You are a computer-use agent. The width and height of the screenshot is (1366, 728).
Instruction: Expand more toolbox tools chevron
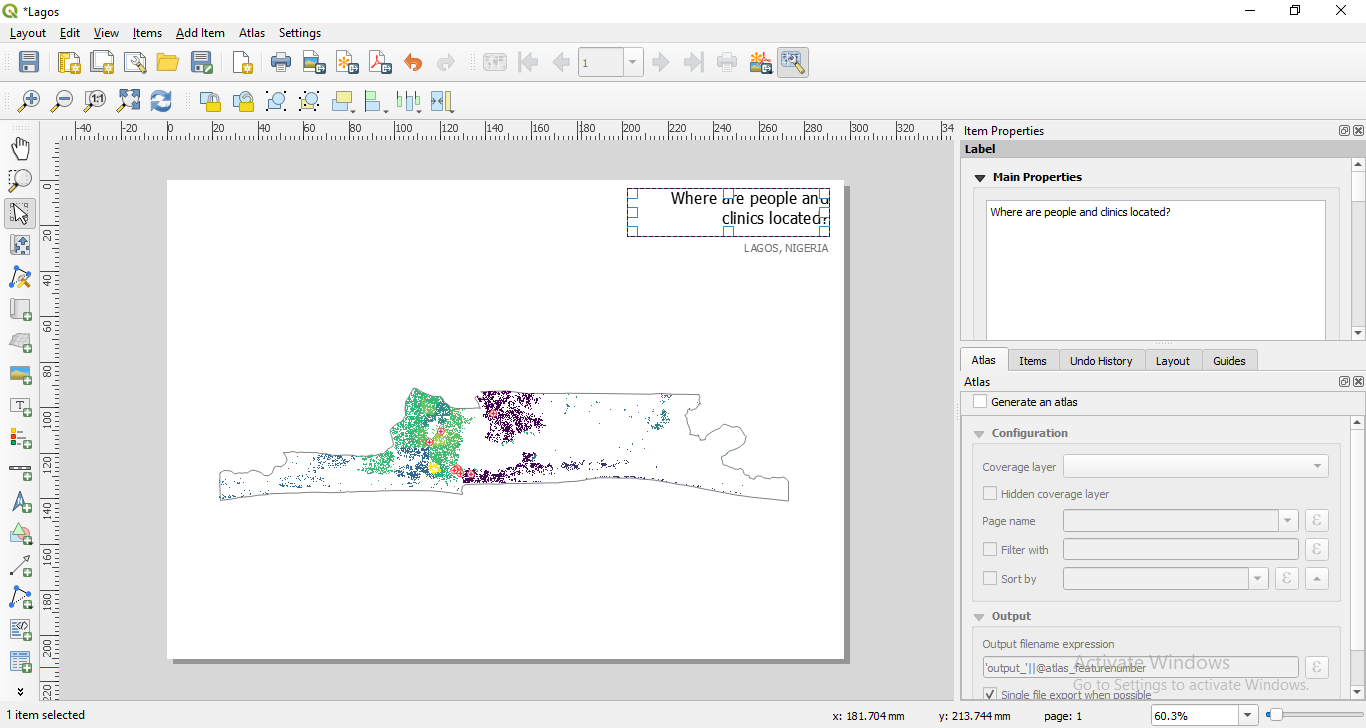pos(20,691)
